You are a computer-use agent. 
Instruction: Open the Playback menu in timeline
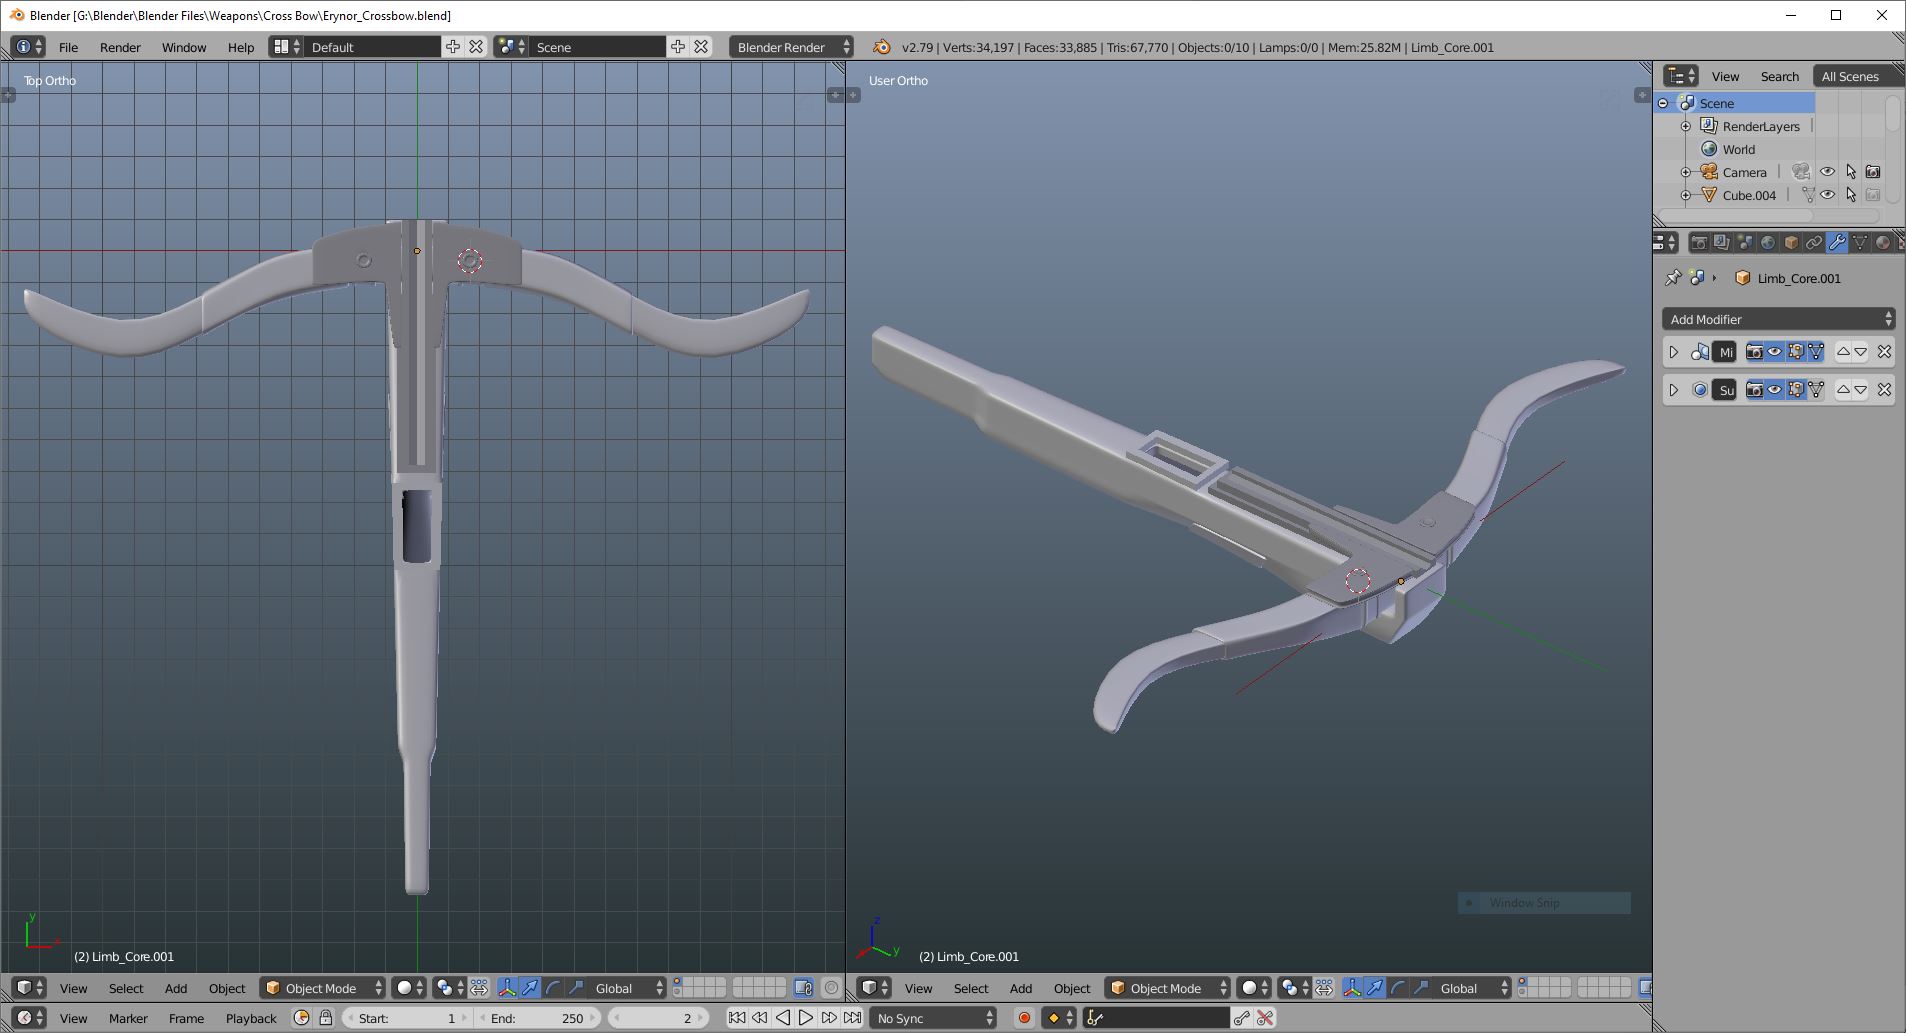tap(250, 1018)
